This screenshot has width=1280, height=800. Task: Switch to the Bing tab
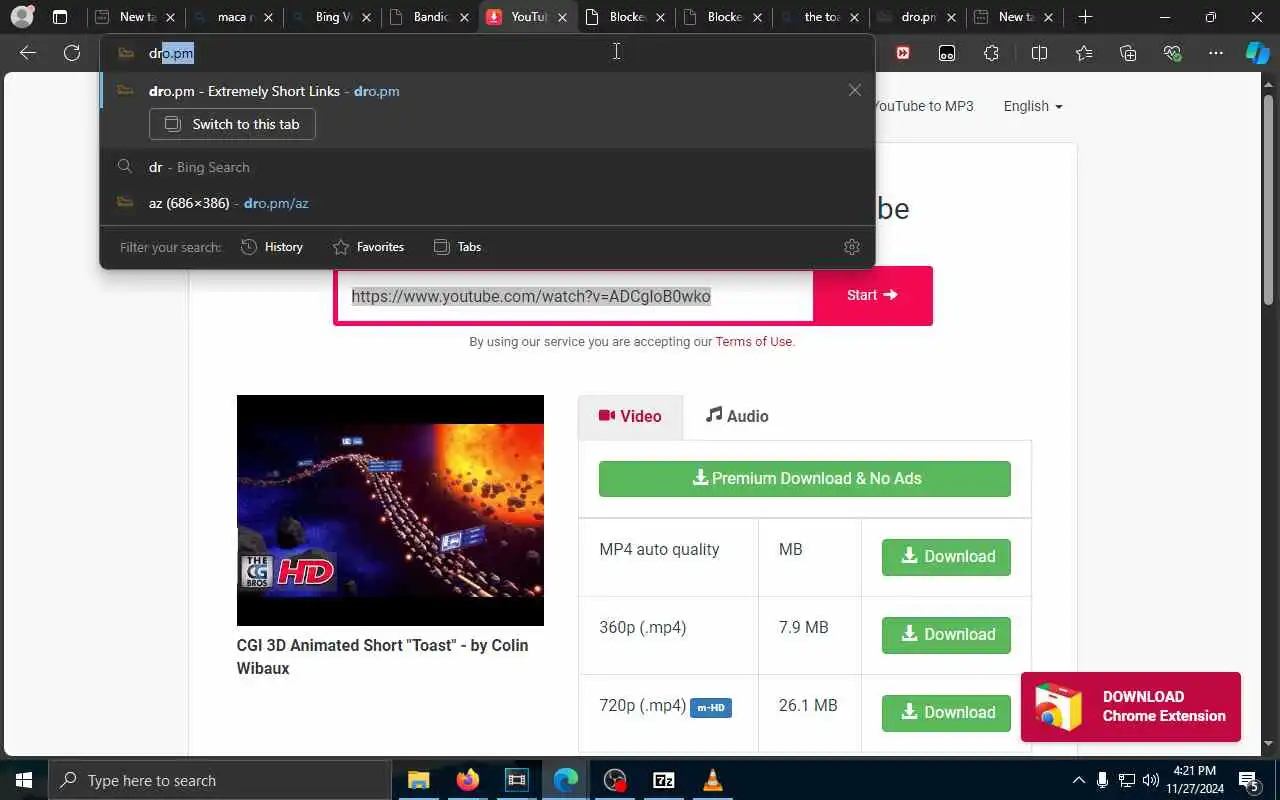click(x=330, y=17)
